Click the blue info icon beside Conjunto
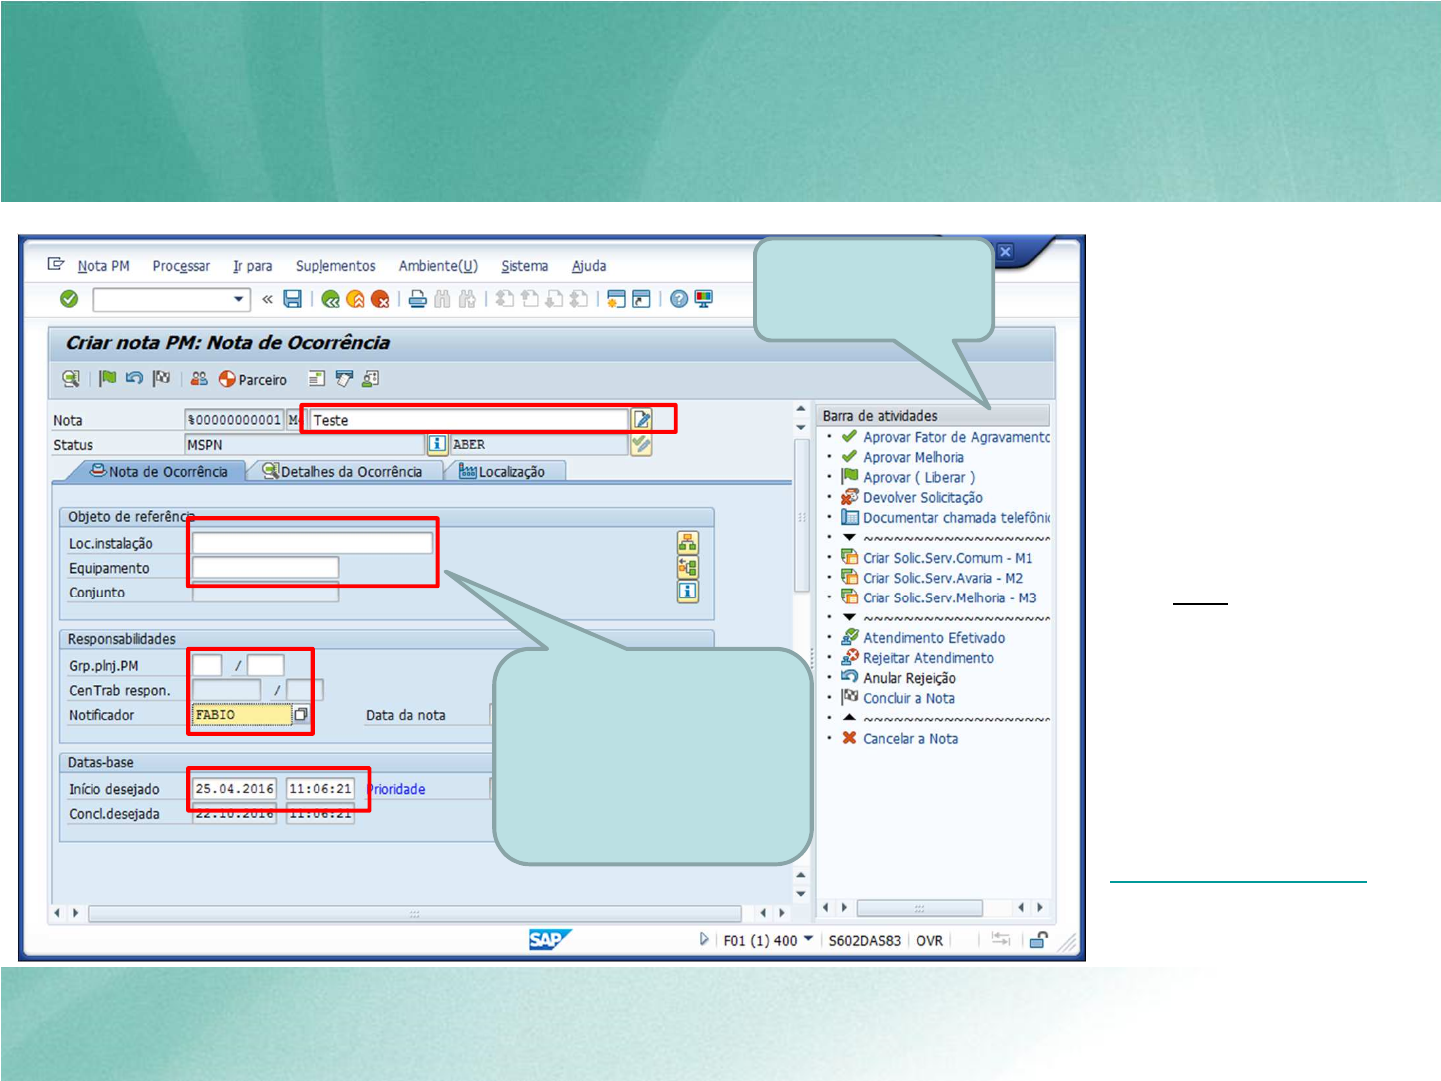Viewport: 1441px width, 1081px height. pos(688,592)
